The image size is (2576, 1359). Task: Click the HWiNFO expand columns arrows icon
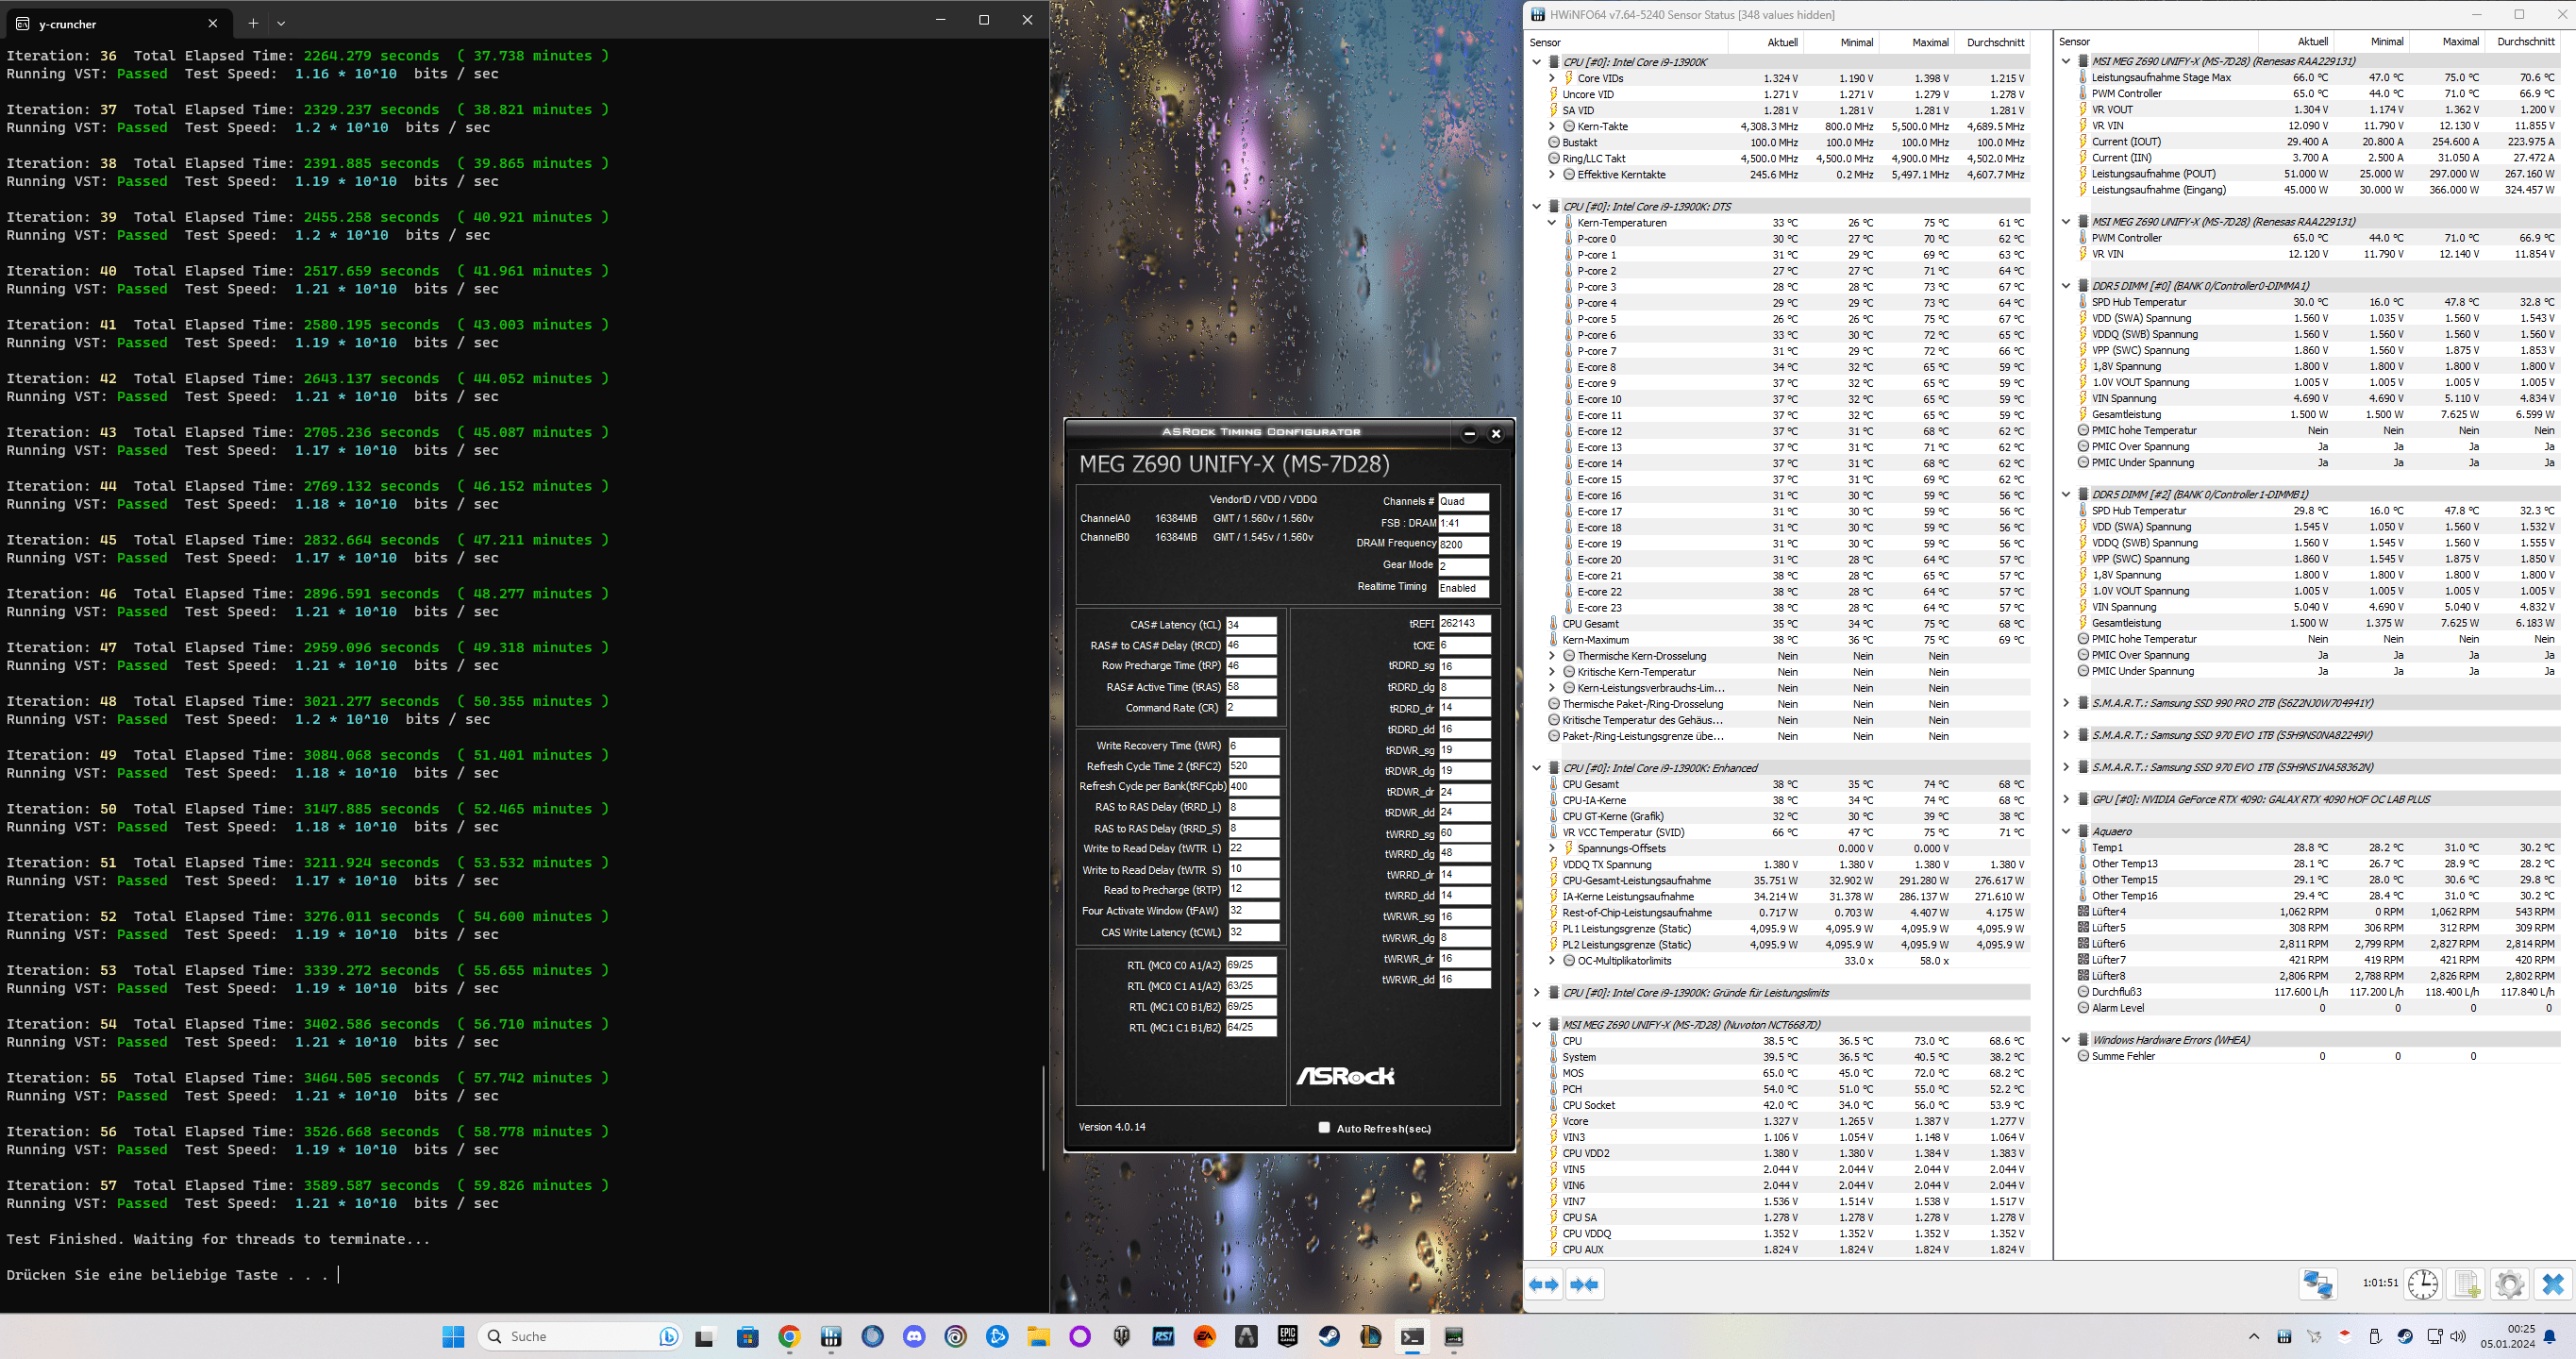(x=1544, y=1284)
